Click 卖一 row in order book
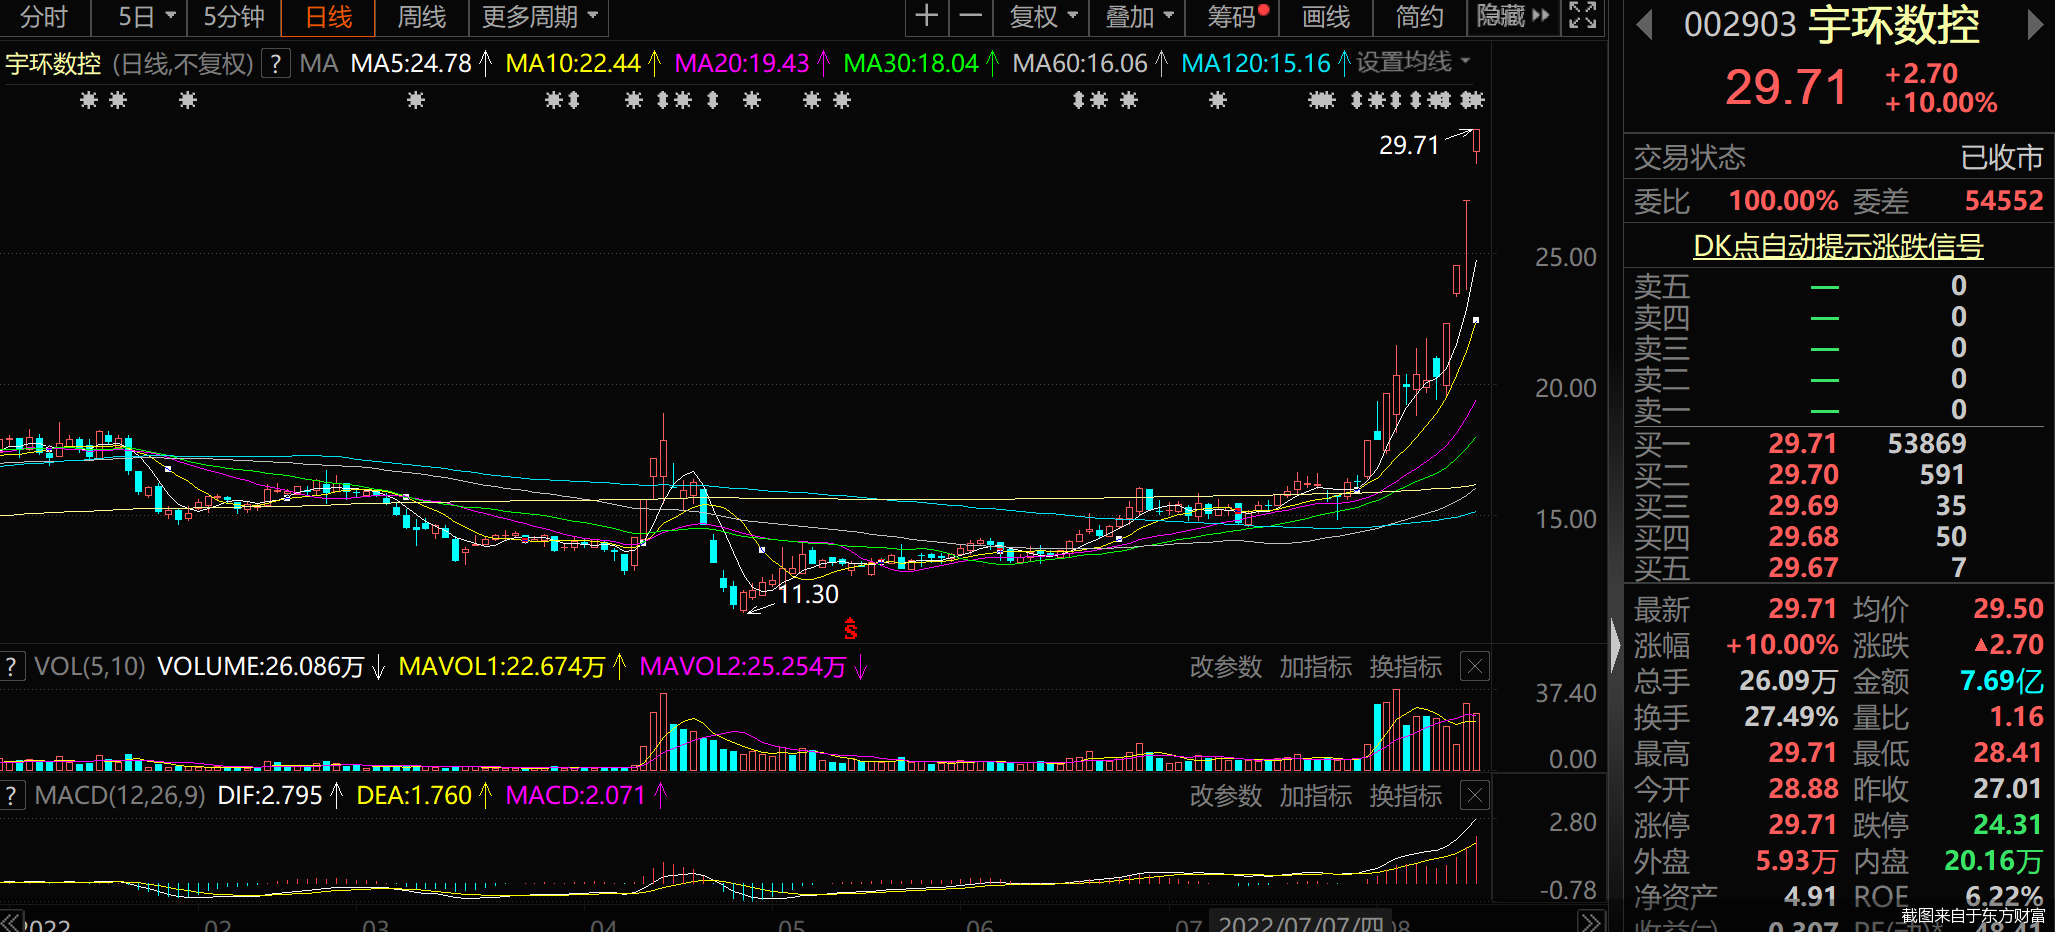2055x932 pixels. (x=1838, y=410)
